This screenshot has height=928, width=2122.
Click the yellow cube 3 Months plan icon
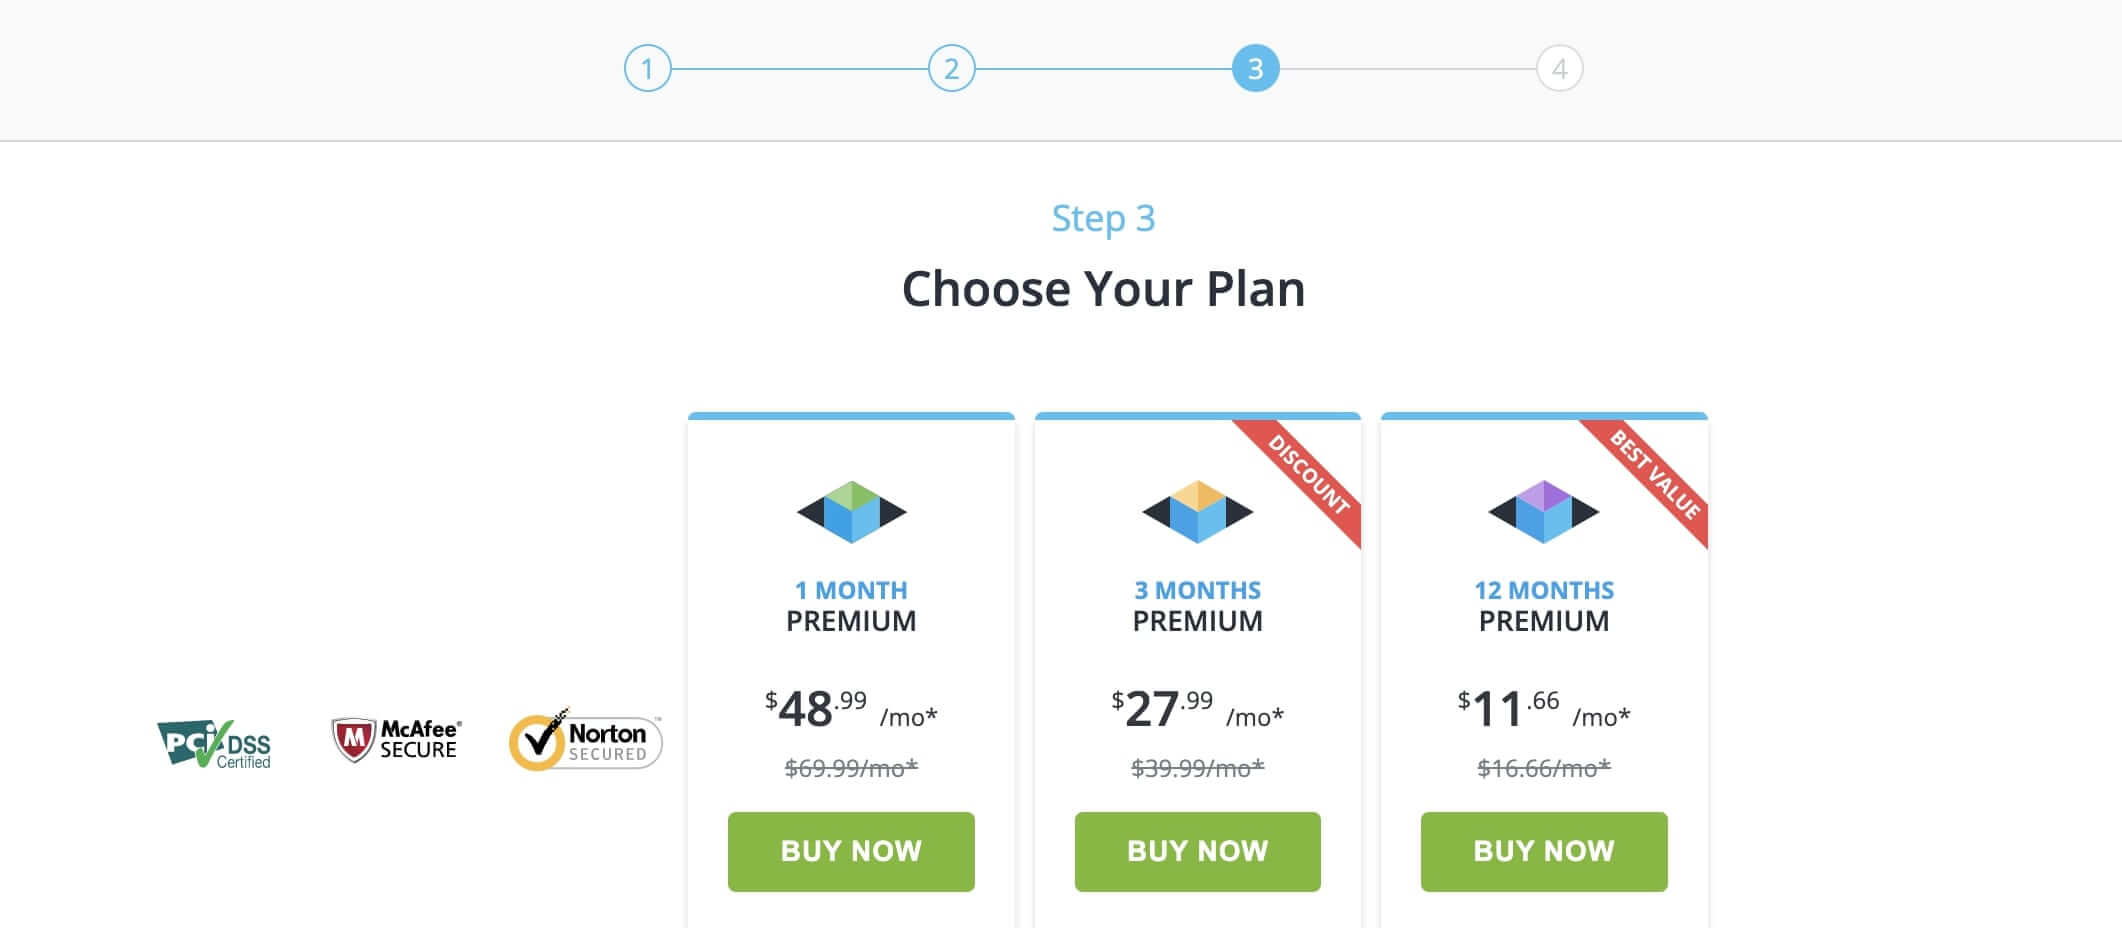pos(1197,512)
